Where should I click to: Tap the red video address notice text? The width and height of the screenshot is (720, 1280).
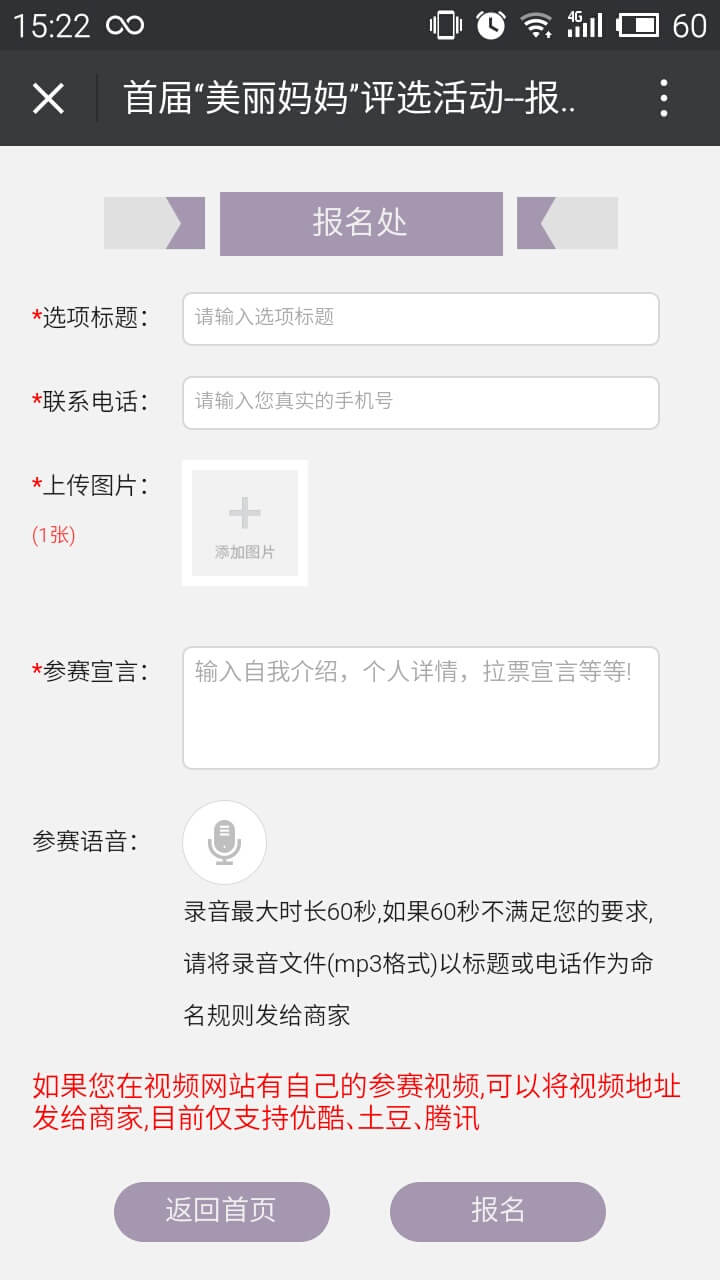coord(356,1101)
